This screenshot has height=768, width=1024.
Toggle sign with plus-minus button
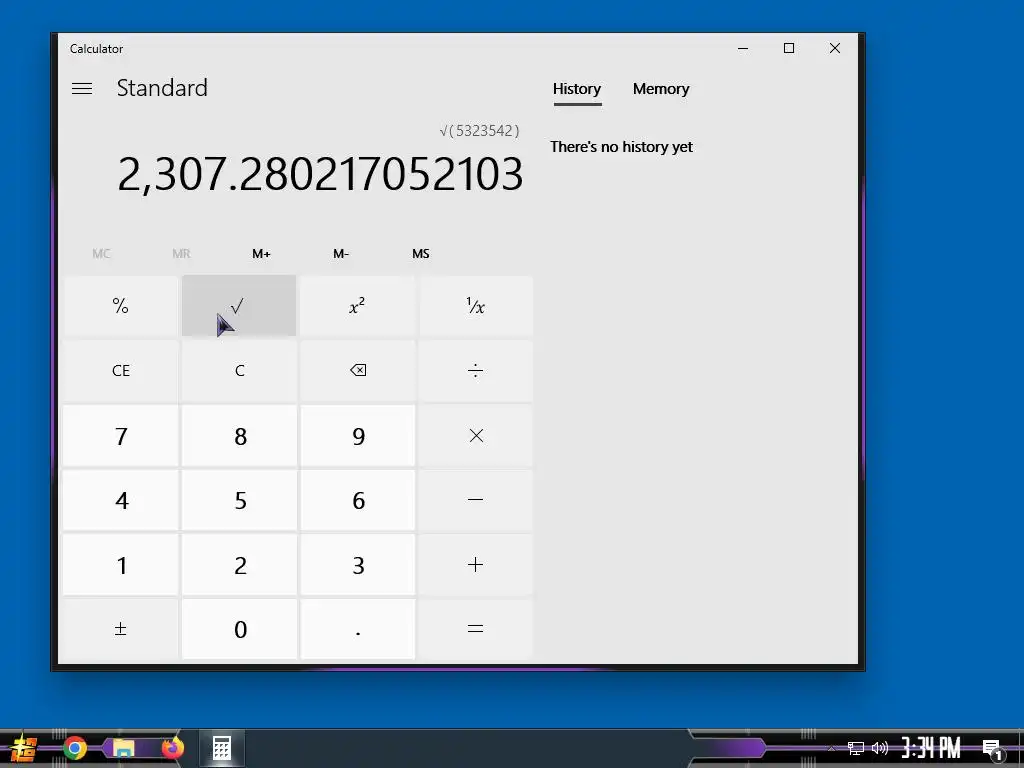pyautogui.click(x=121, y=629)
